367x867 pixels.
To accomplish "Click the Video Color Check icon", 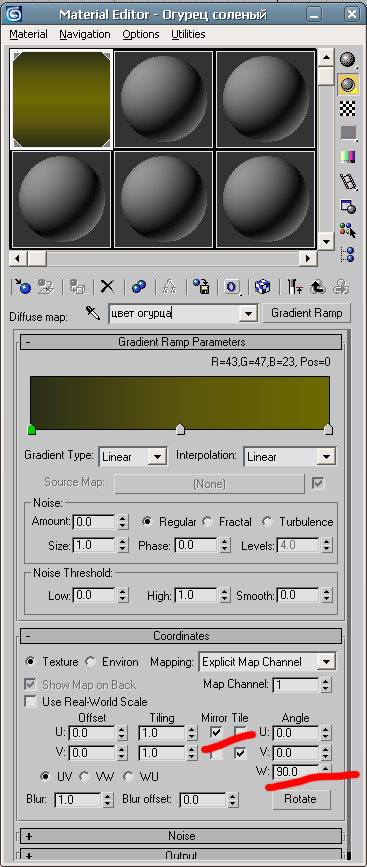I will point(348,158).
